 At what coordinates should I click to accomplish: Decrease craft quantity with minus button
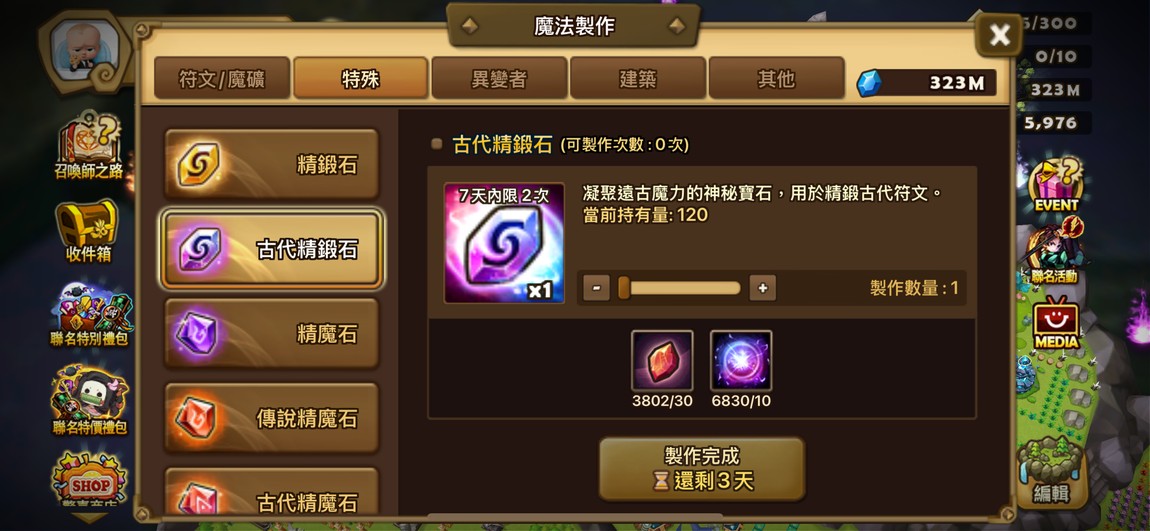point(596,288)
